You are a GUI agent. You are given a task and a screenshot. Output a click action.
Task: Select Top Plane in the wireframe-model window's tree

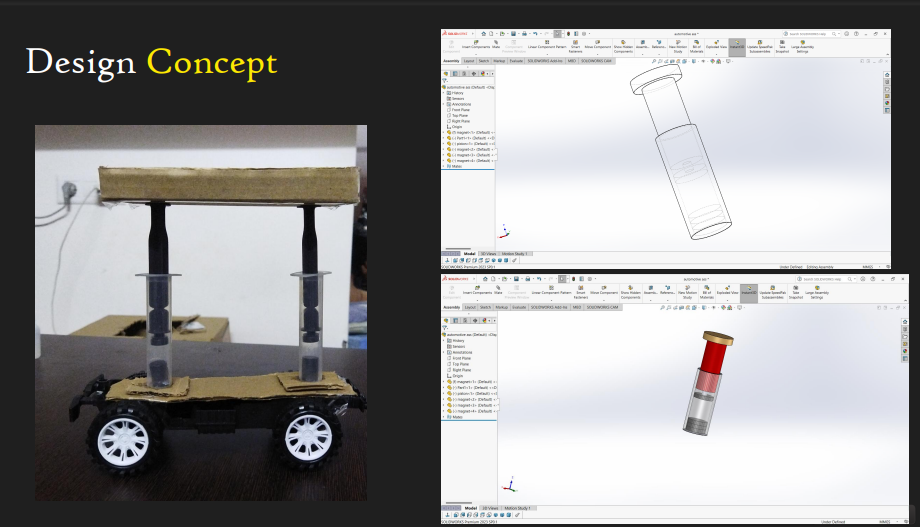(459, 116)
